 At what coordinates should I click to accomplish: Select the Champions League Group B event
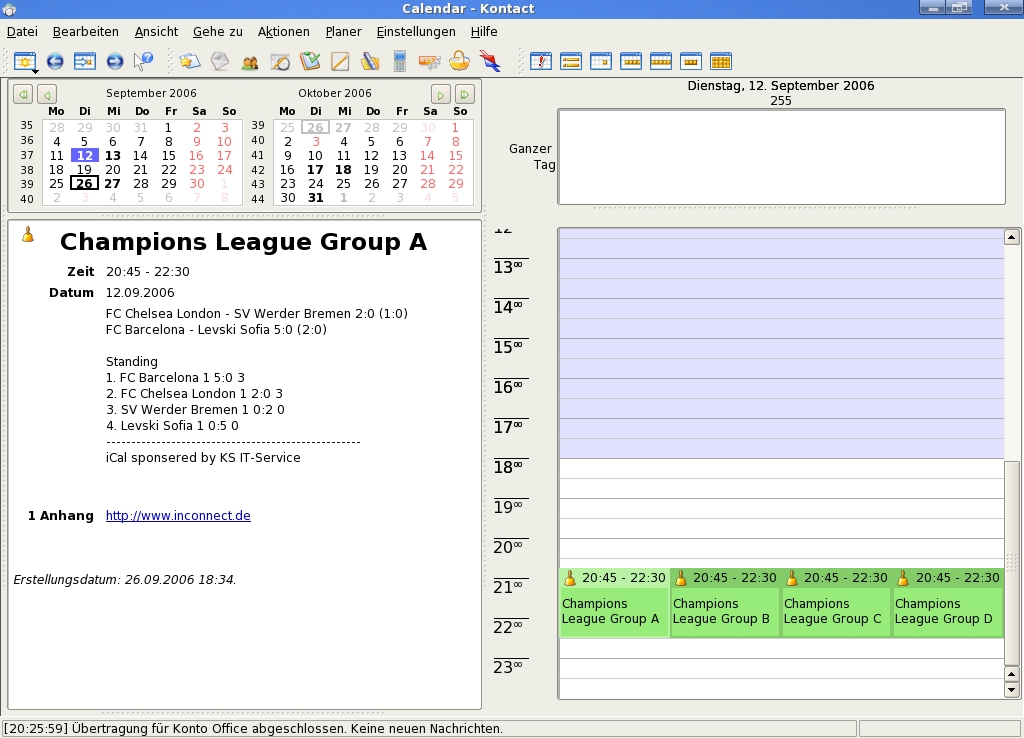click(x=725, y=603)
